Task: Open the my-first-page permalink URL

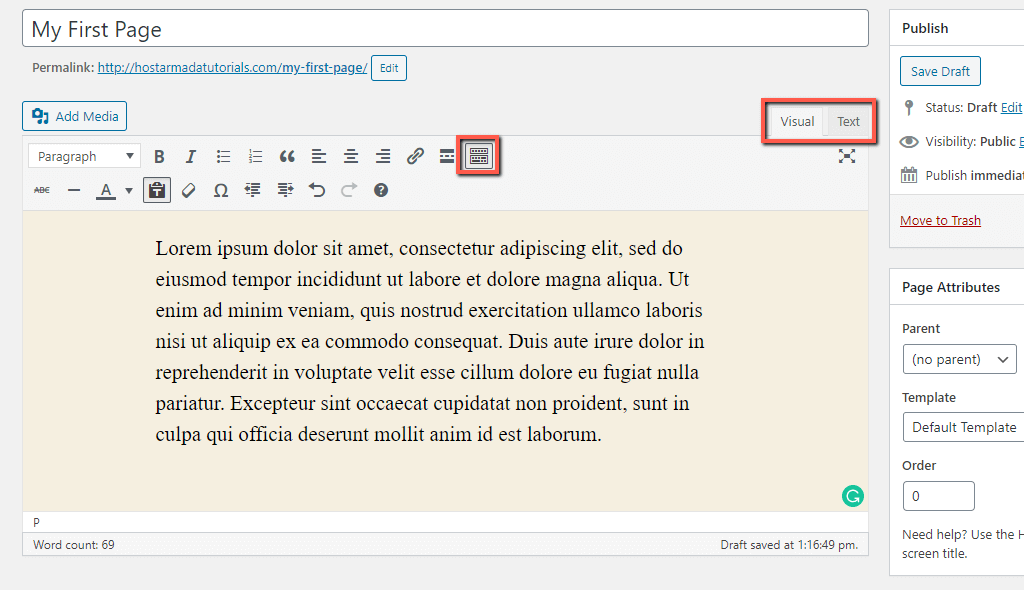Action: [x=232, y=68]
